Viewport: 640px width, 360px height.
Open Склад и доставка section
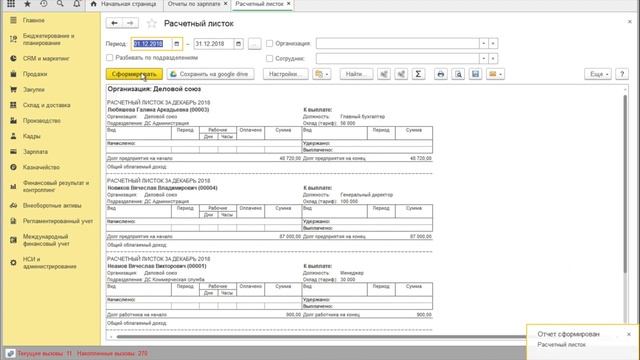point(46,105)
